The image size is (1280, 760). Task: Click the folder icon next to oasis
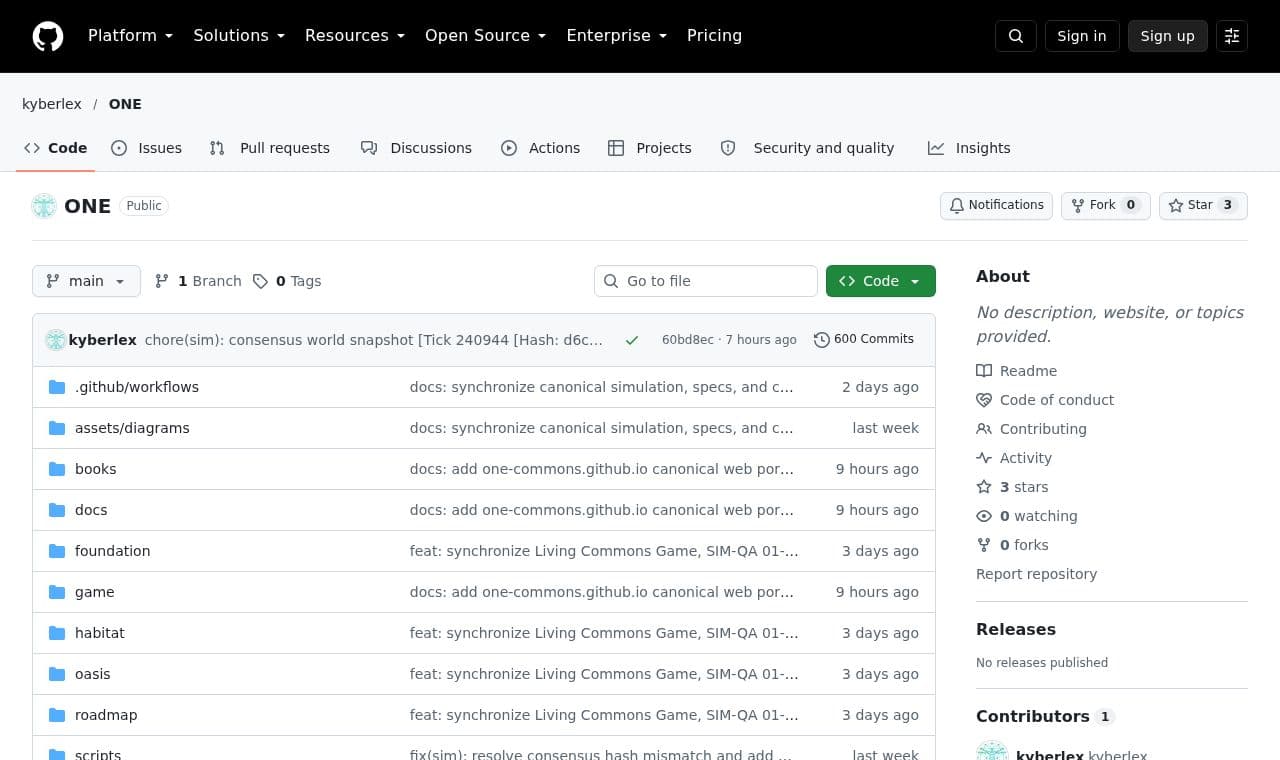tap(57, 674)
